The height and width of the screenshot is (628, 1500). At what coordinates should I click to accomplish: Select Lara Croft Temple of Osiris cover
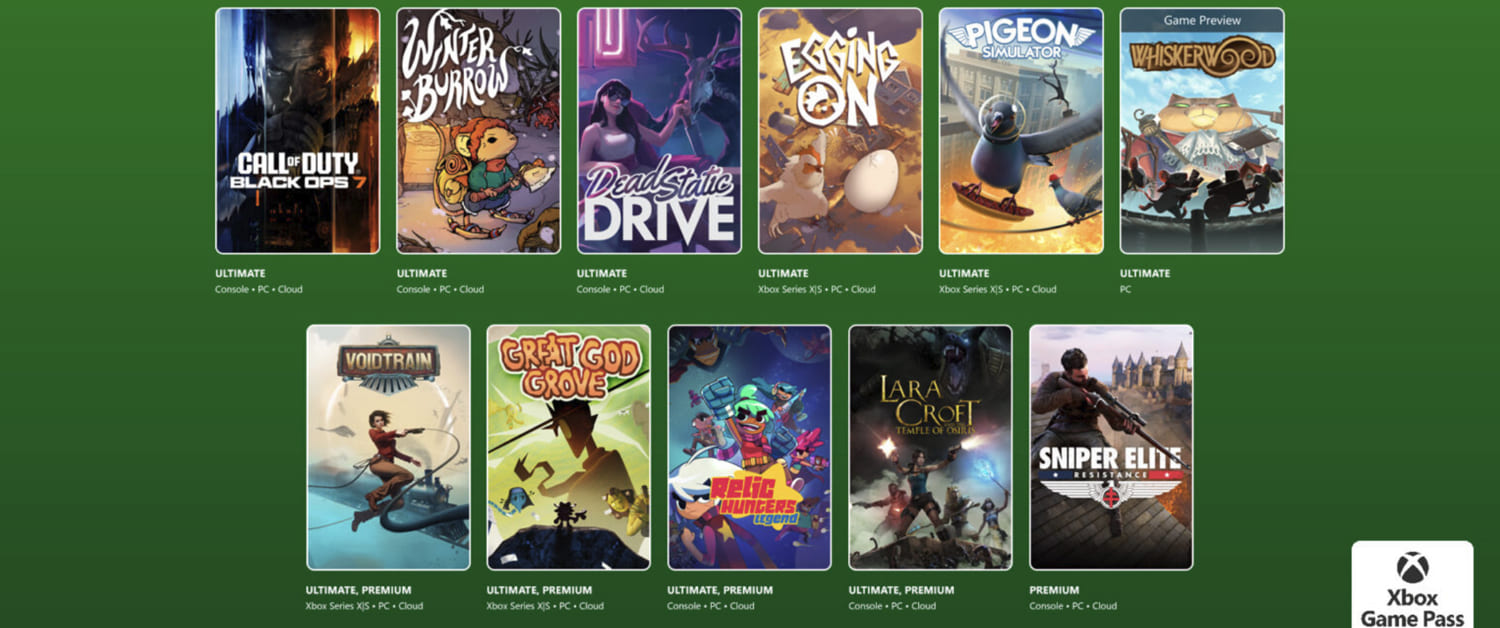pyautogui.click(x=930, y=447)
